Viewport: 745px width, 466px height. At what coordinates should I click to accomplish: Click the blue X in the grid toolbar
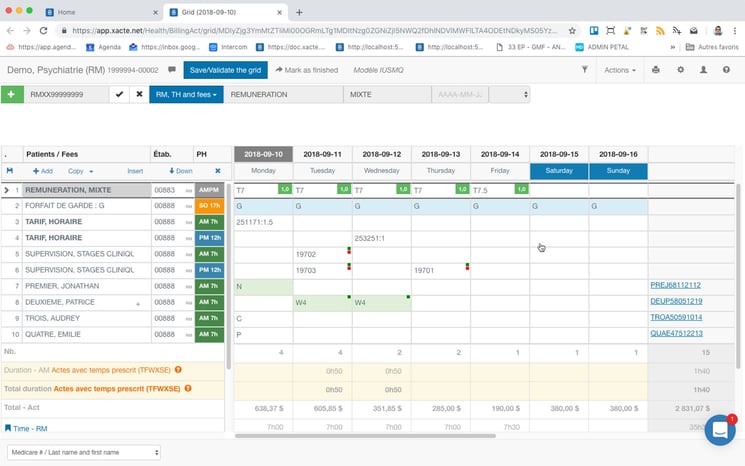[218, 171]
